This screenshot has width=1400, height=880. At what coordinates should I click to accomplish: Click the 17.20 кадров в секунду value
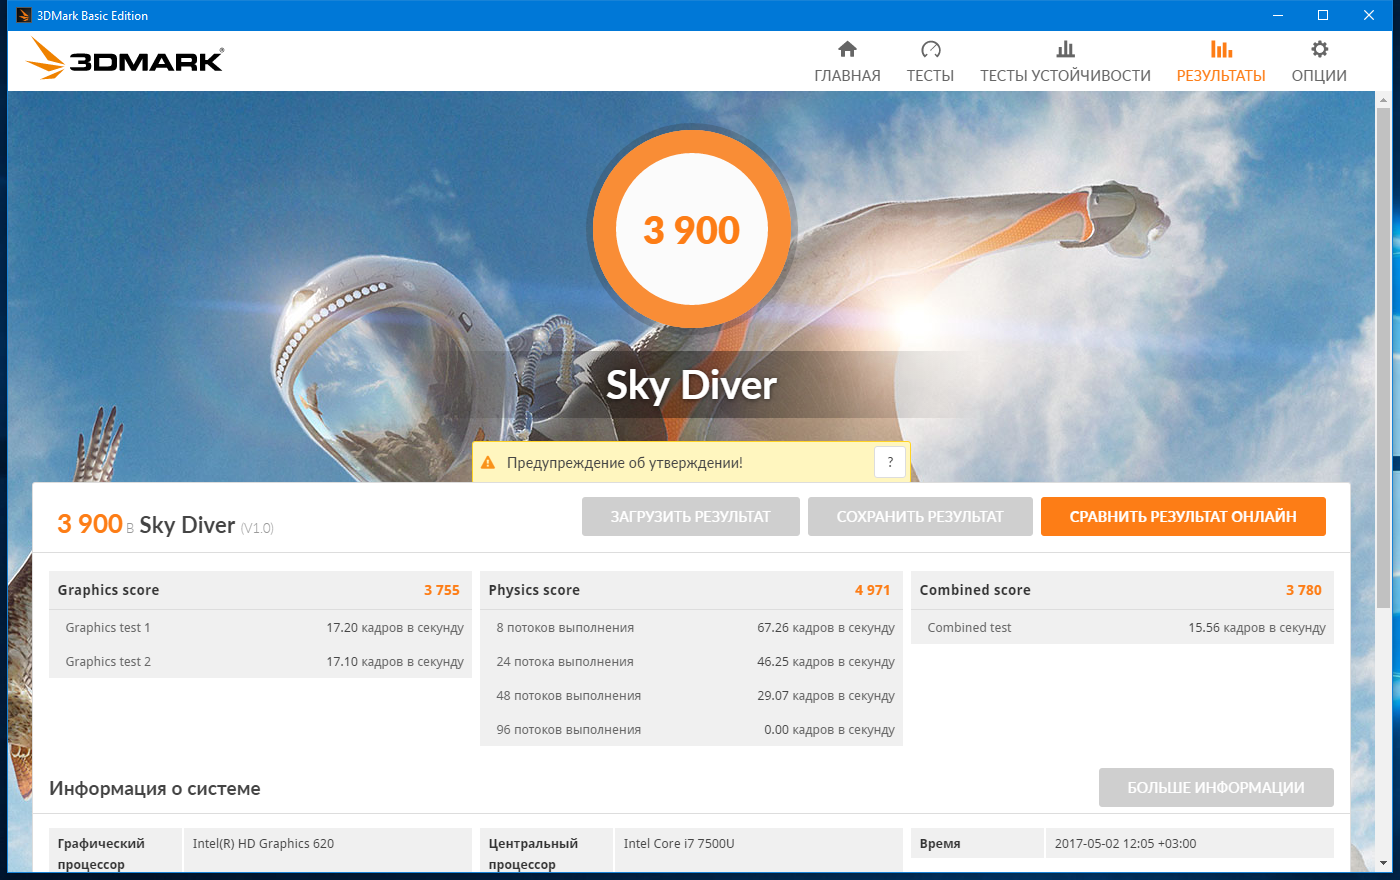tap(395, 628)
